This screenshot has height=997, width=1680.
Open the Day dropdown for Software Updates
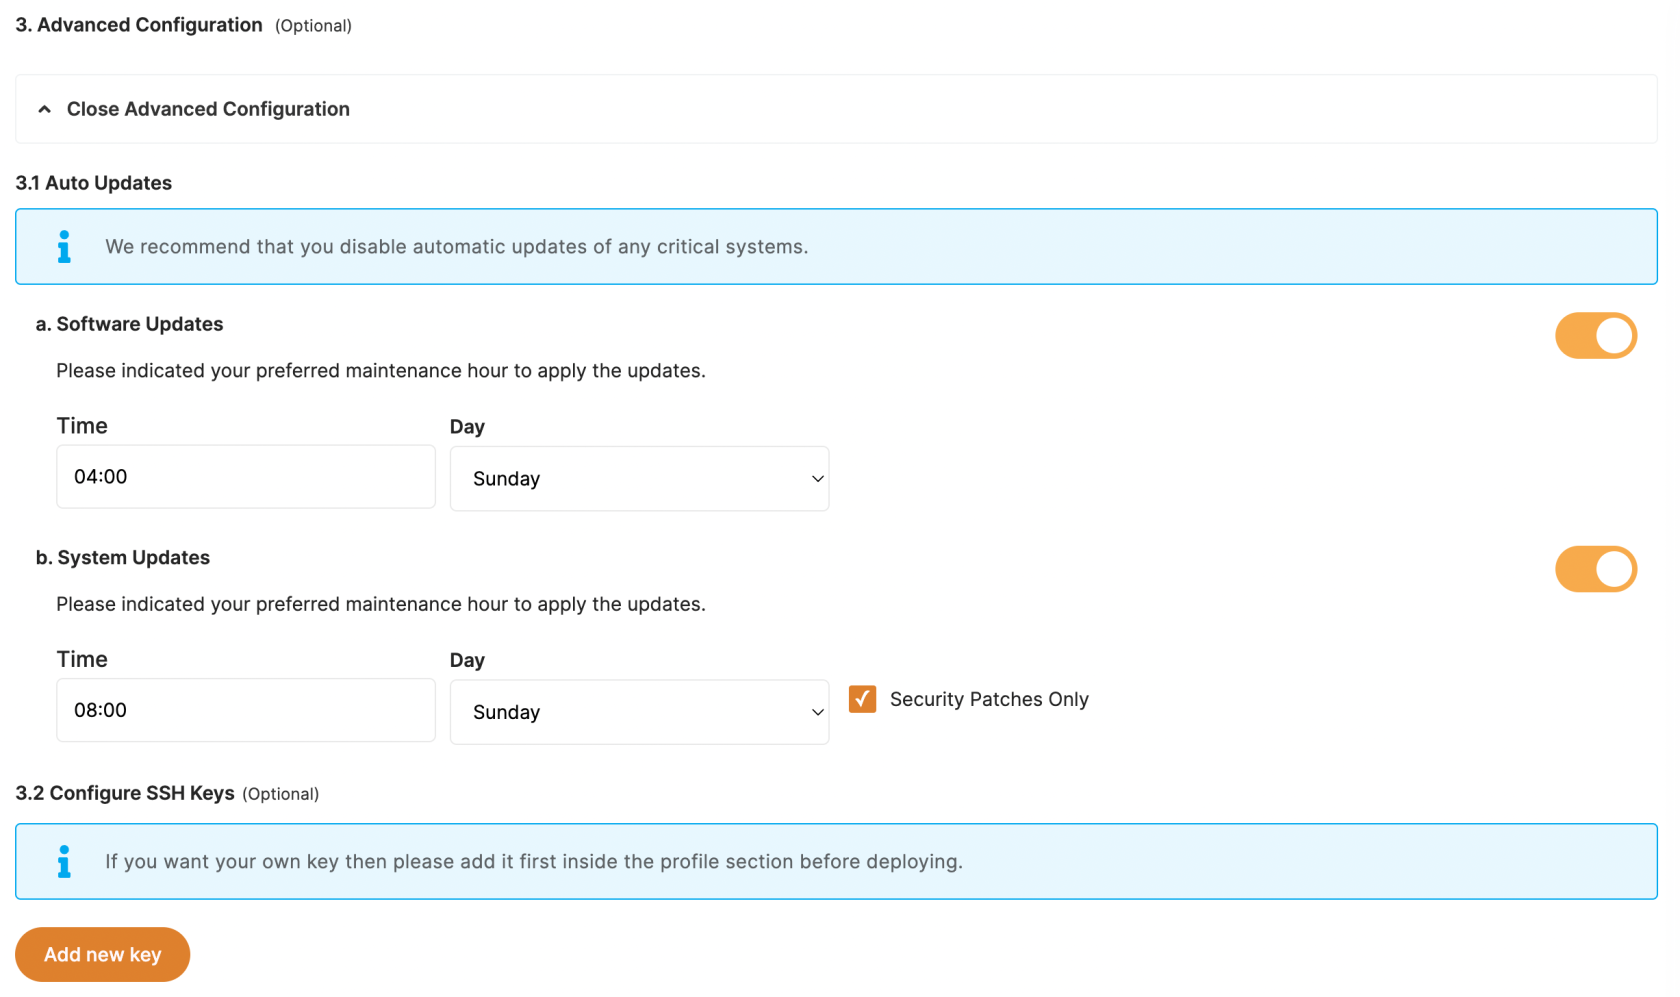[639, 478]
